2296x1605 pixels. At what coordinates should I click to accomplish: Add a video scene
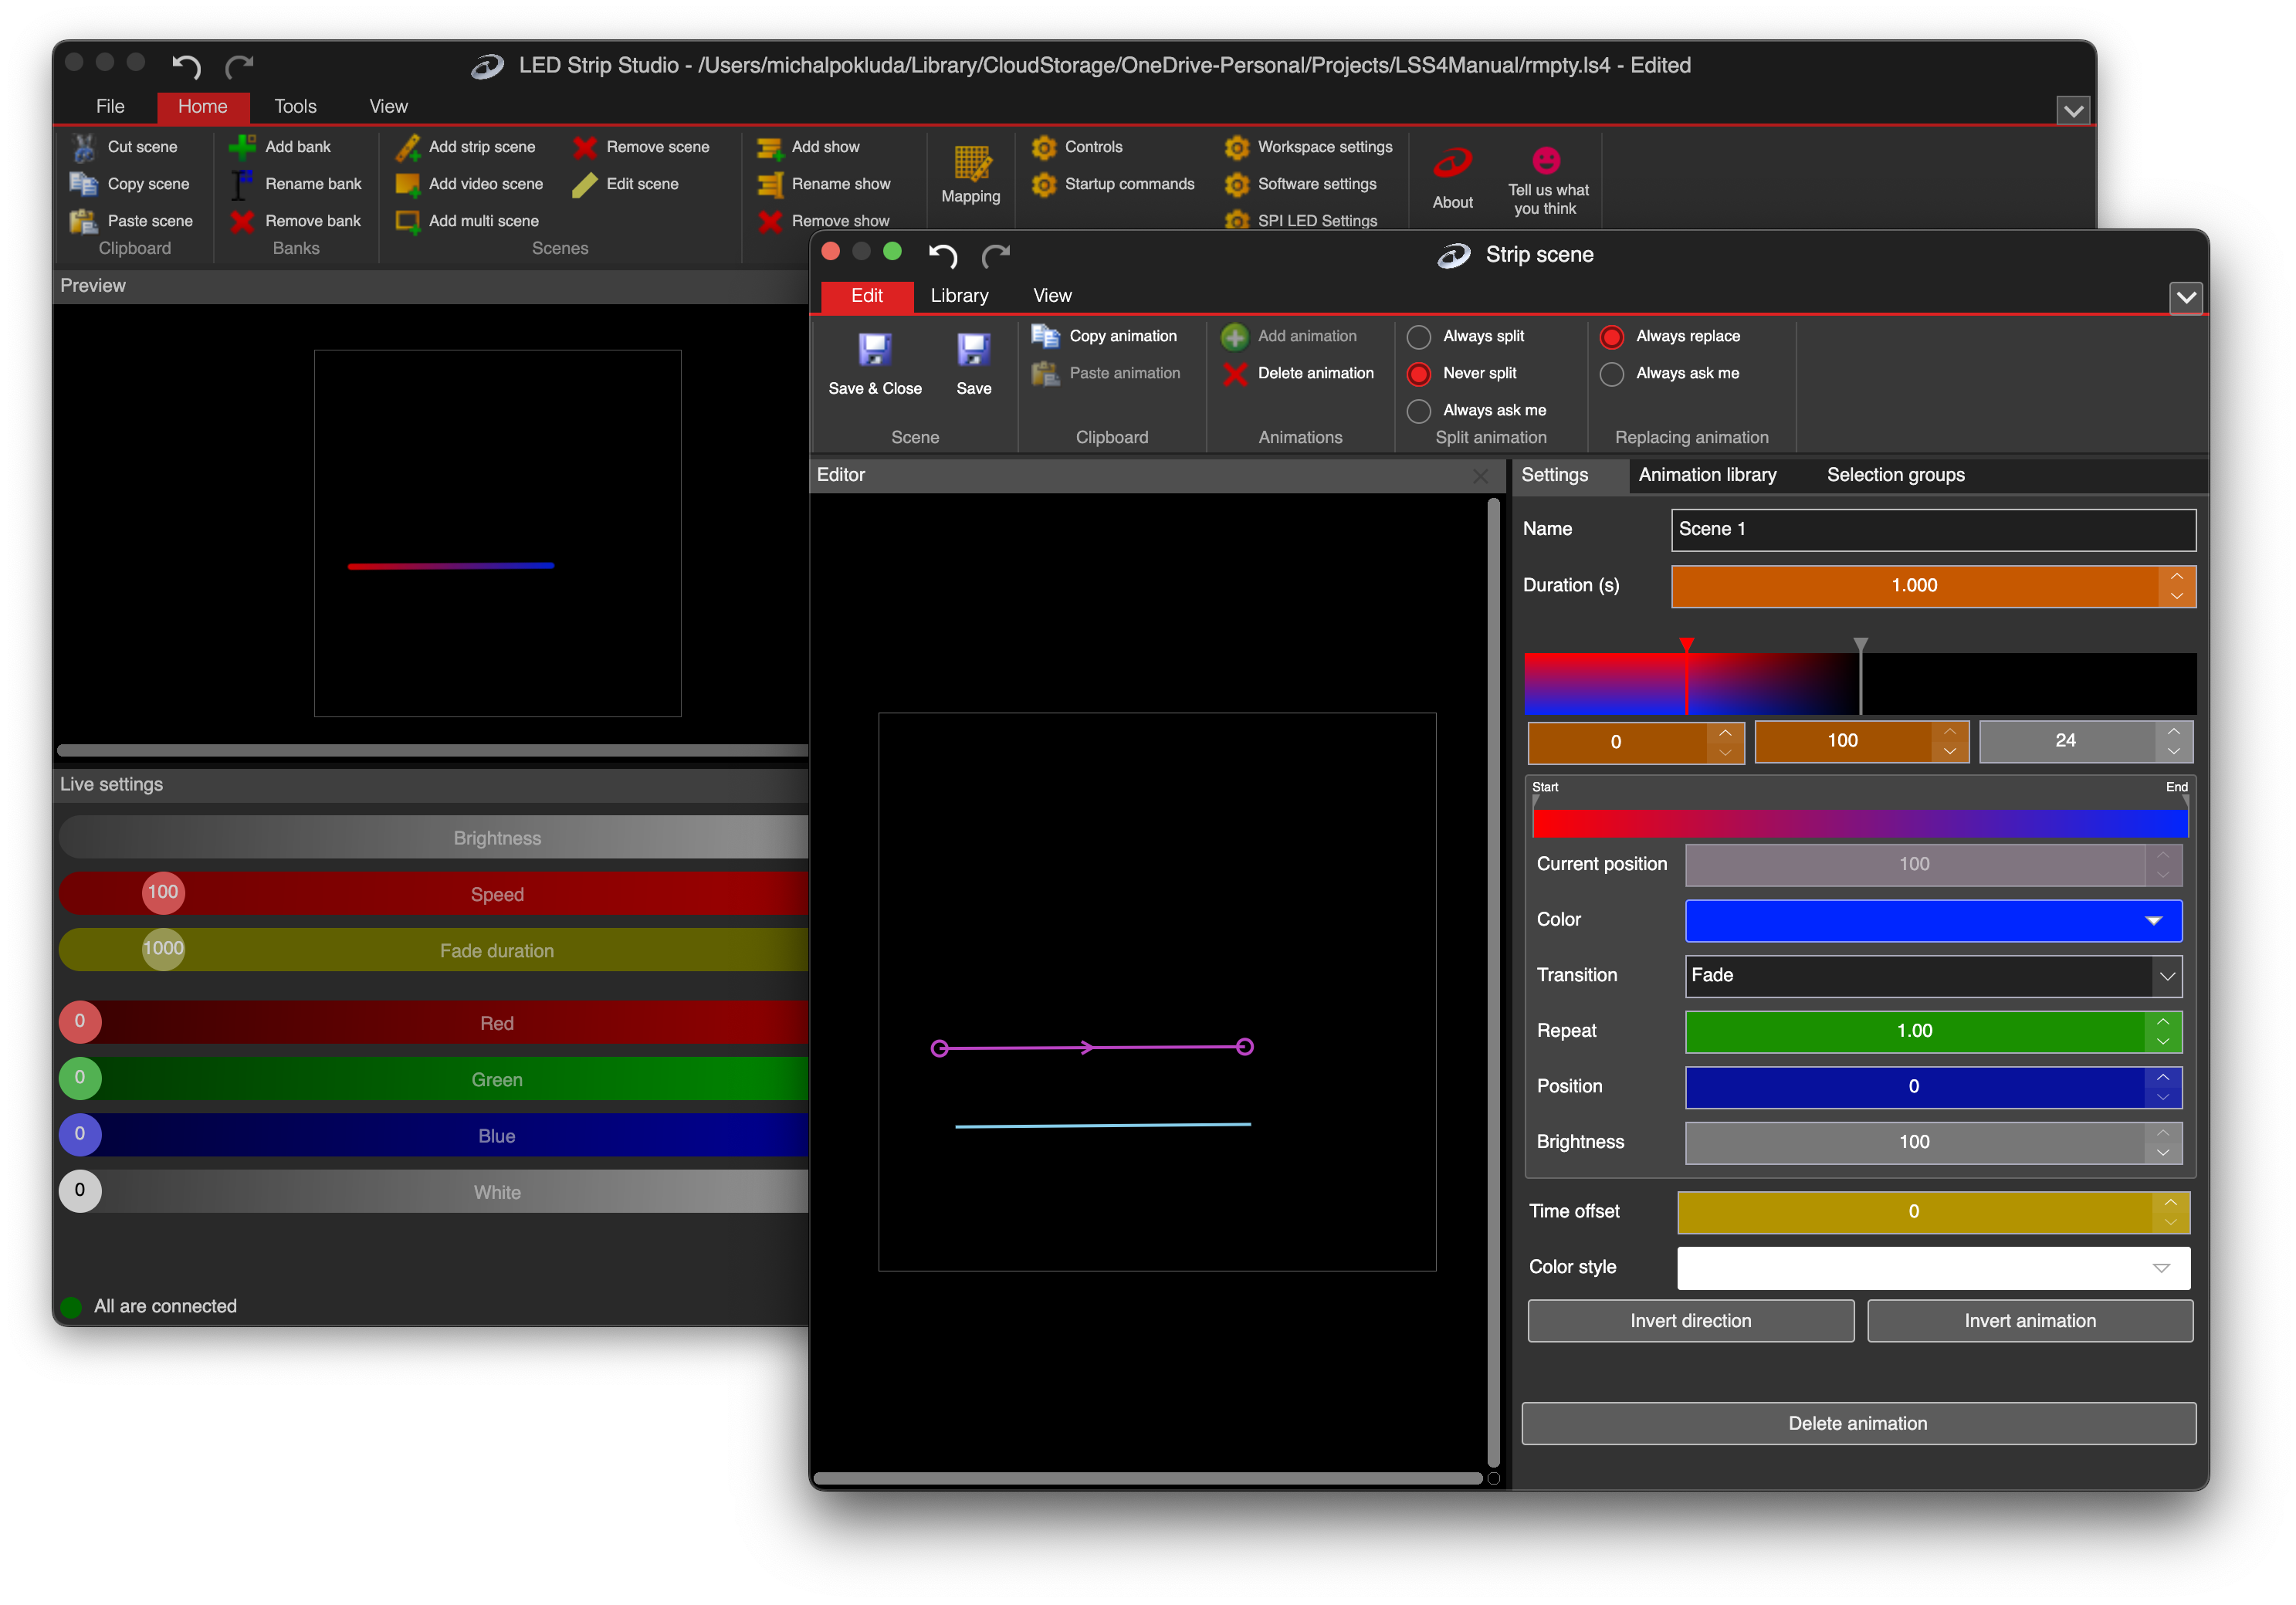click(x=470, y=184)
